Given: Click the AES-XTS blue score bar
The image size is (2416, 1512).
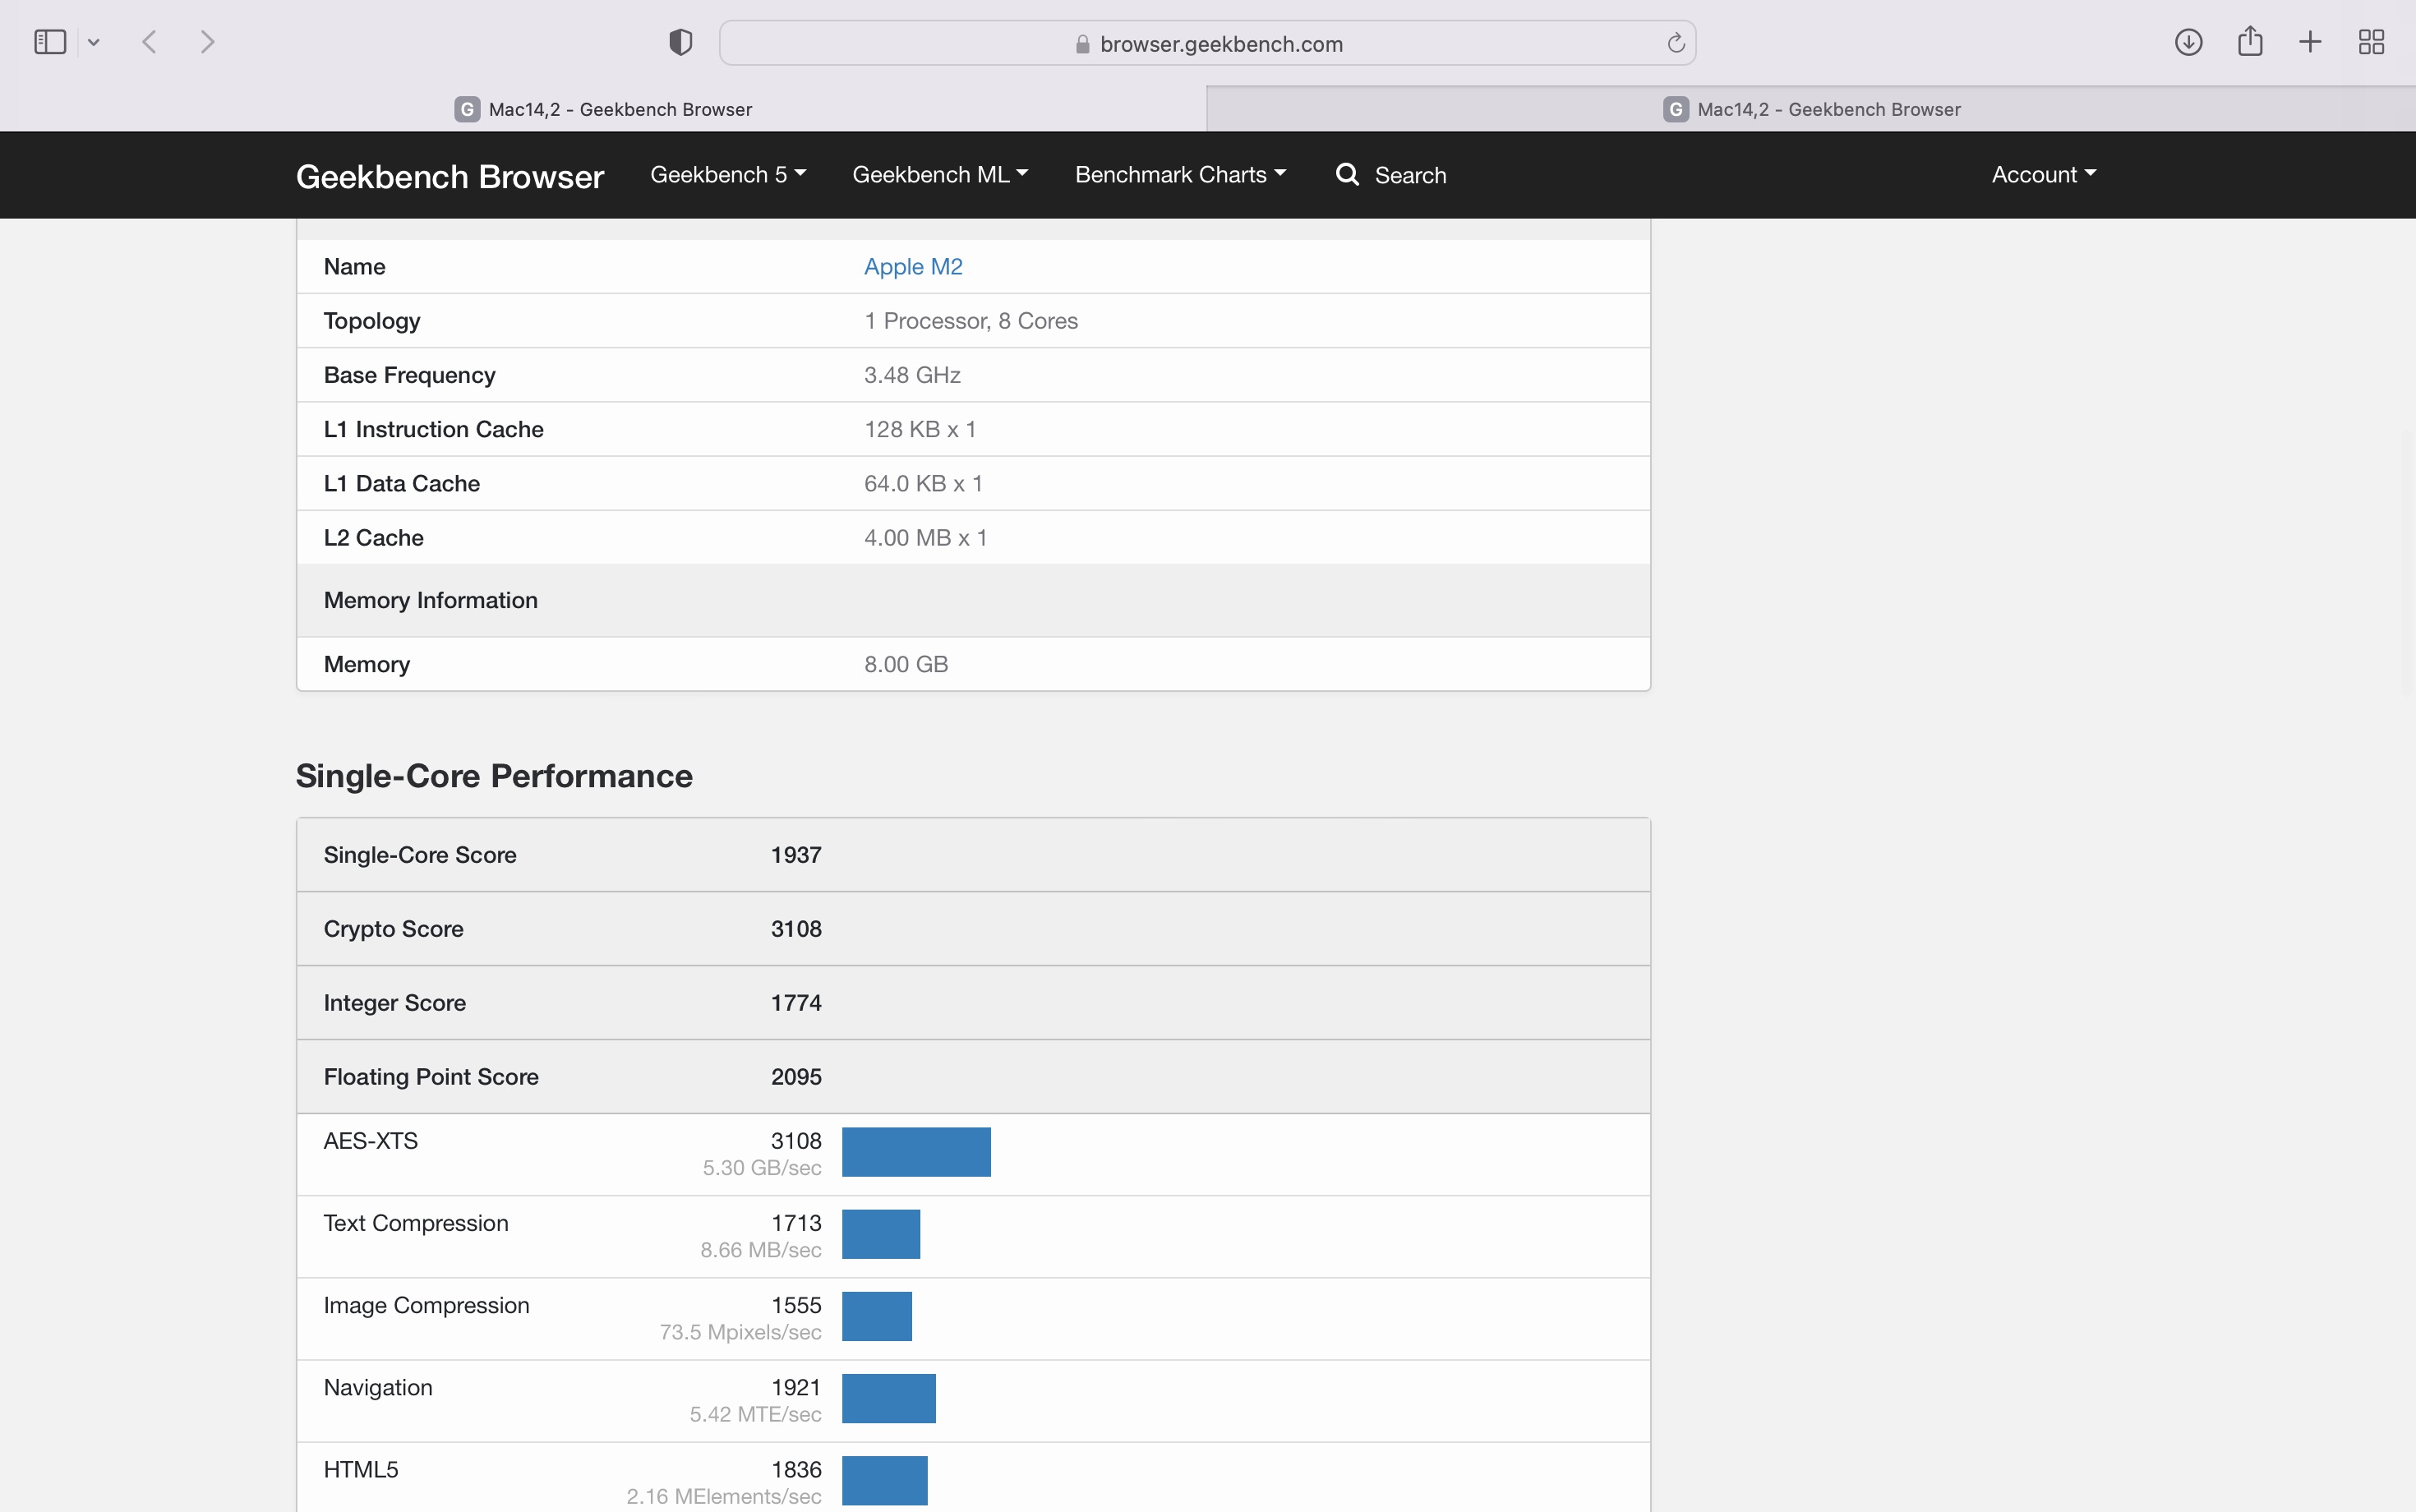Looking at the screenshot, I should [916, 1152].
